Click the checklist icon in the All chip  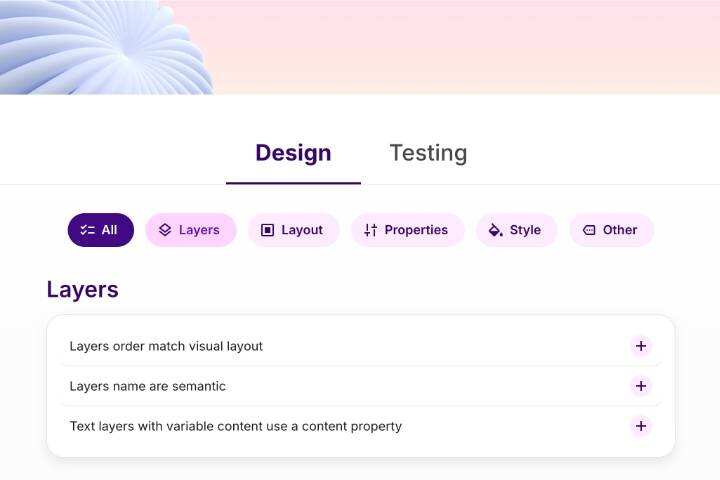point(88,230)
